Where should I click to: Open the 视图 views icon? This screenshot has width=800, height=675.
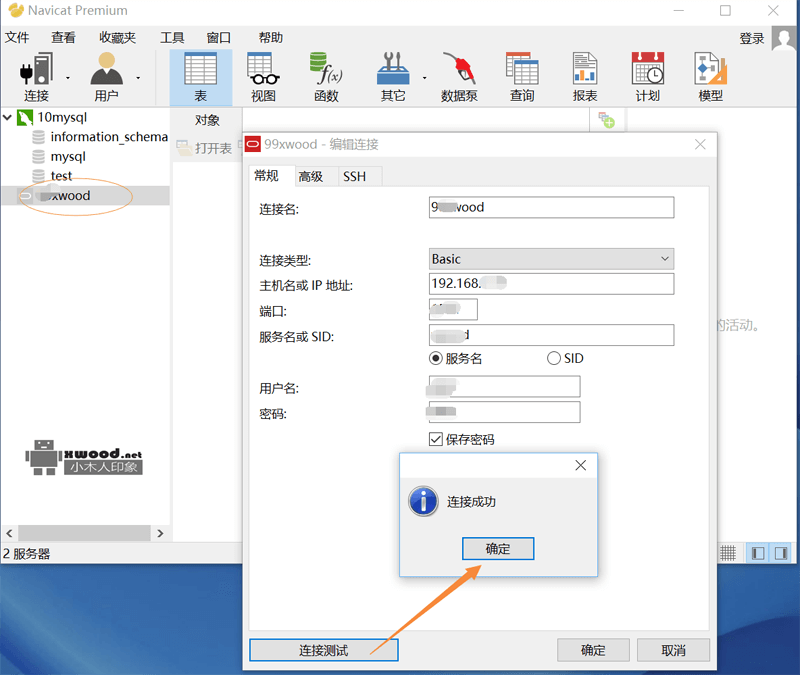[x=263, y=77]
